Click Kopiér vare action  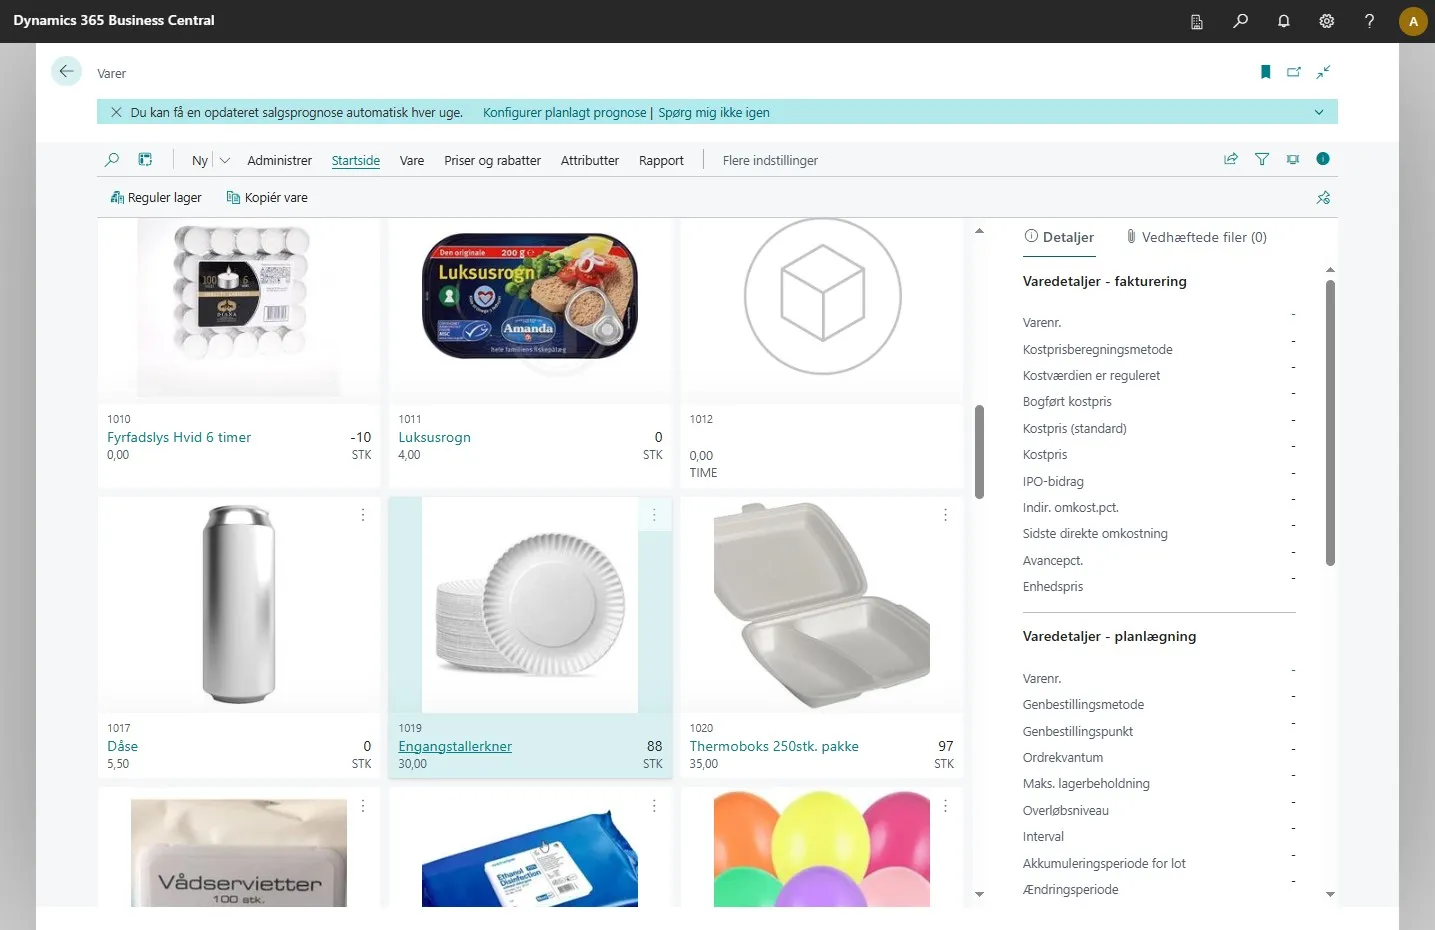coord(267,198)
